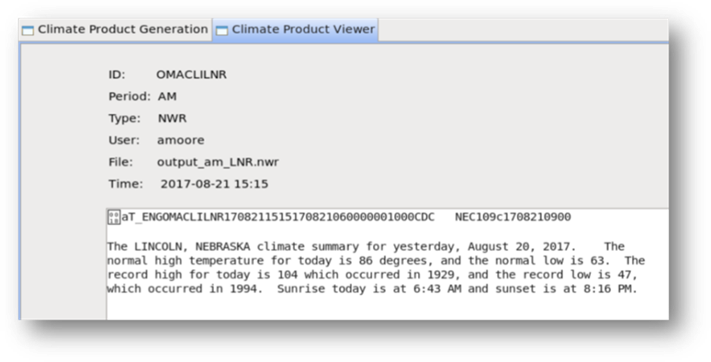Click the User value amoore
Image resolution: width=711 pixels, height=362 pixels.
180,140
